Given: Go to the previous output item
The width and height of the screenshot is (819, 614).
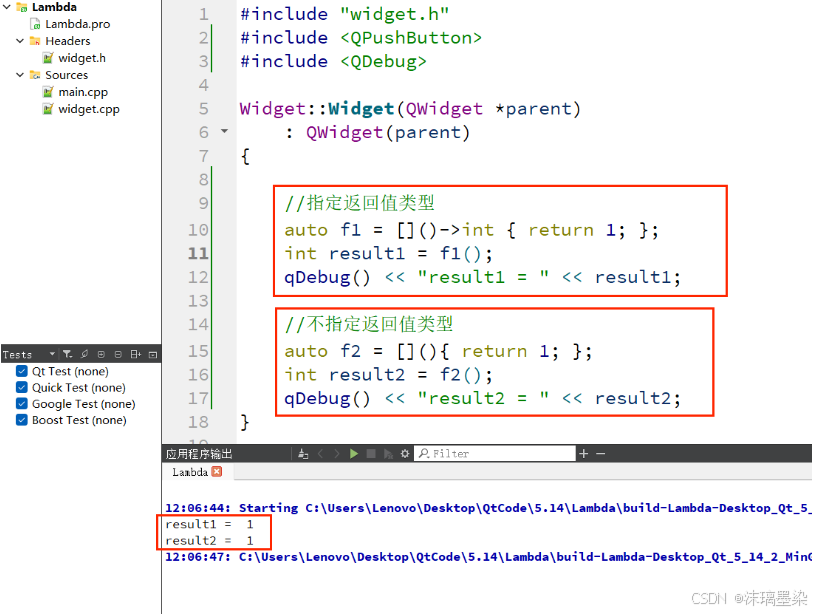Looking at the screenshot, I should click(320, 454).
